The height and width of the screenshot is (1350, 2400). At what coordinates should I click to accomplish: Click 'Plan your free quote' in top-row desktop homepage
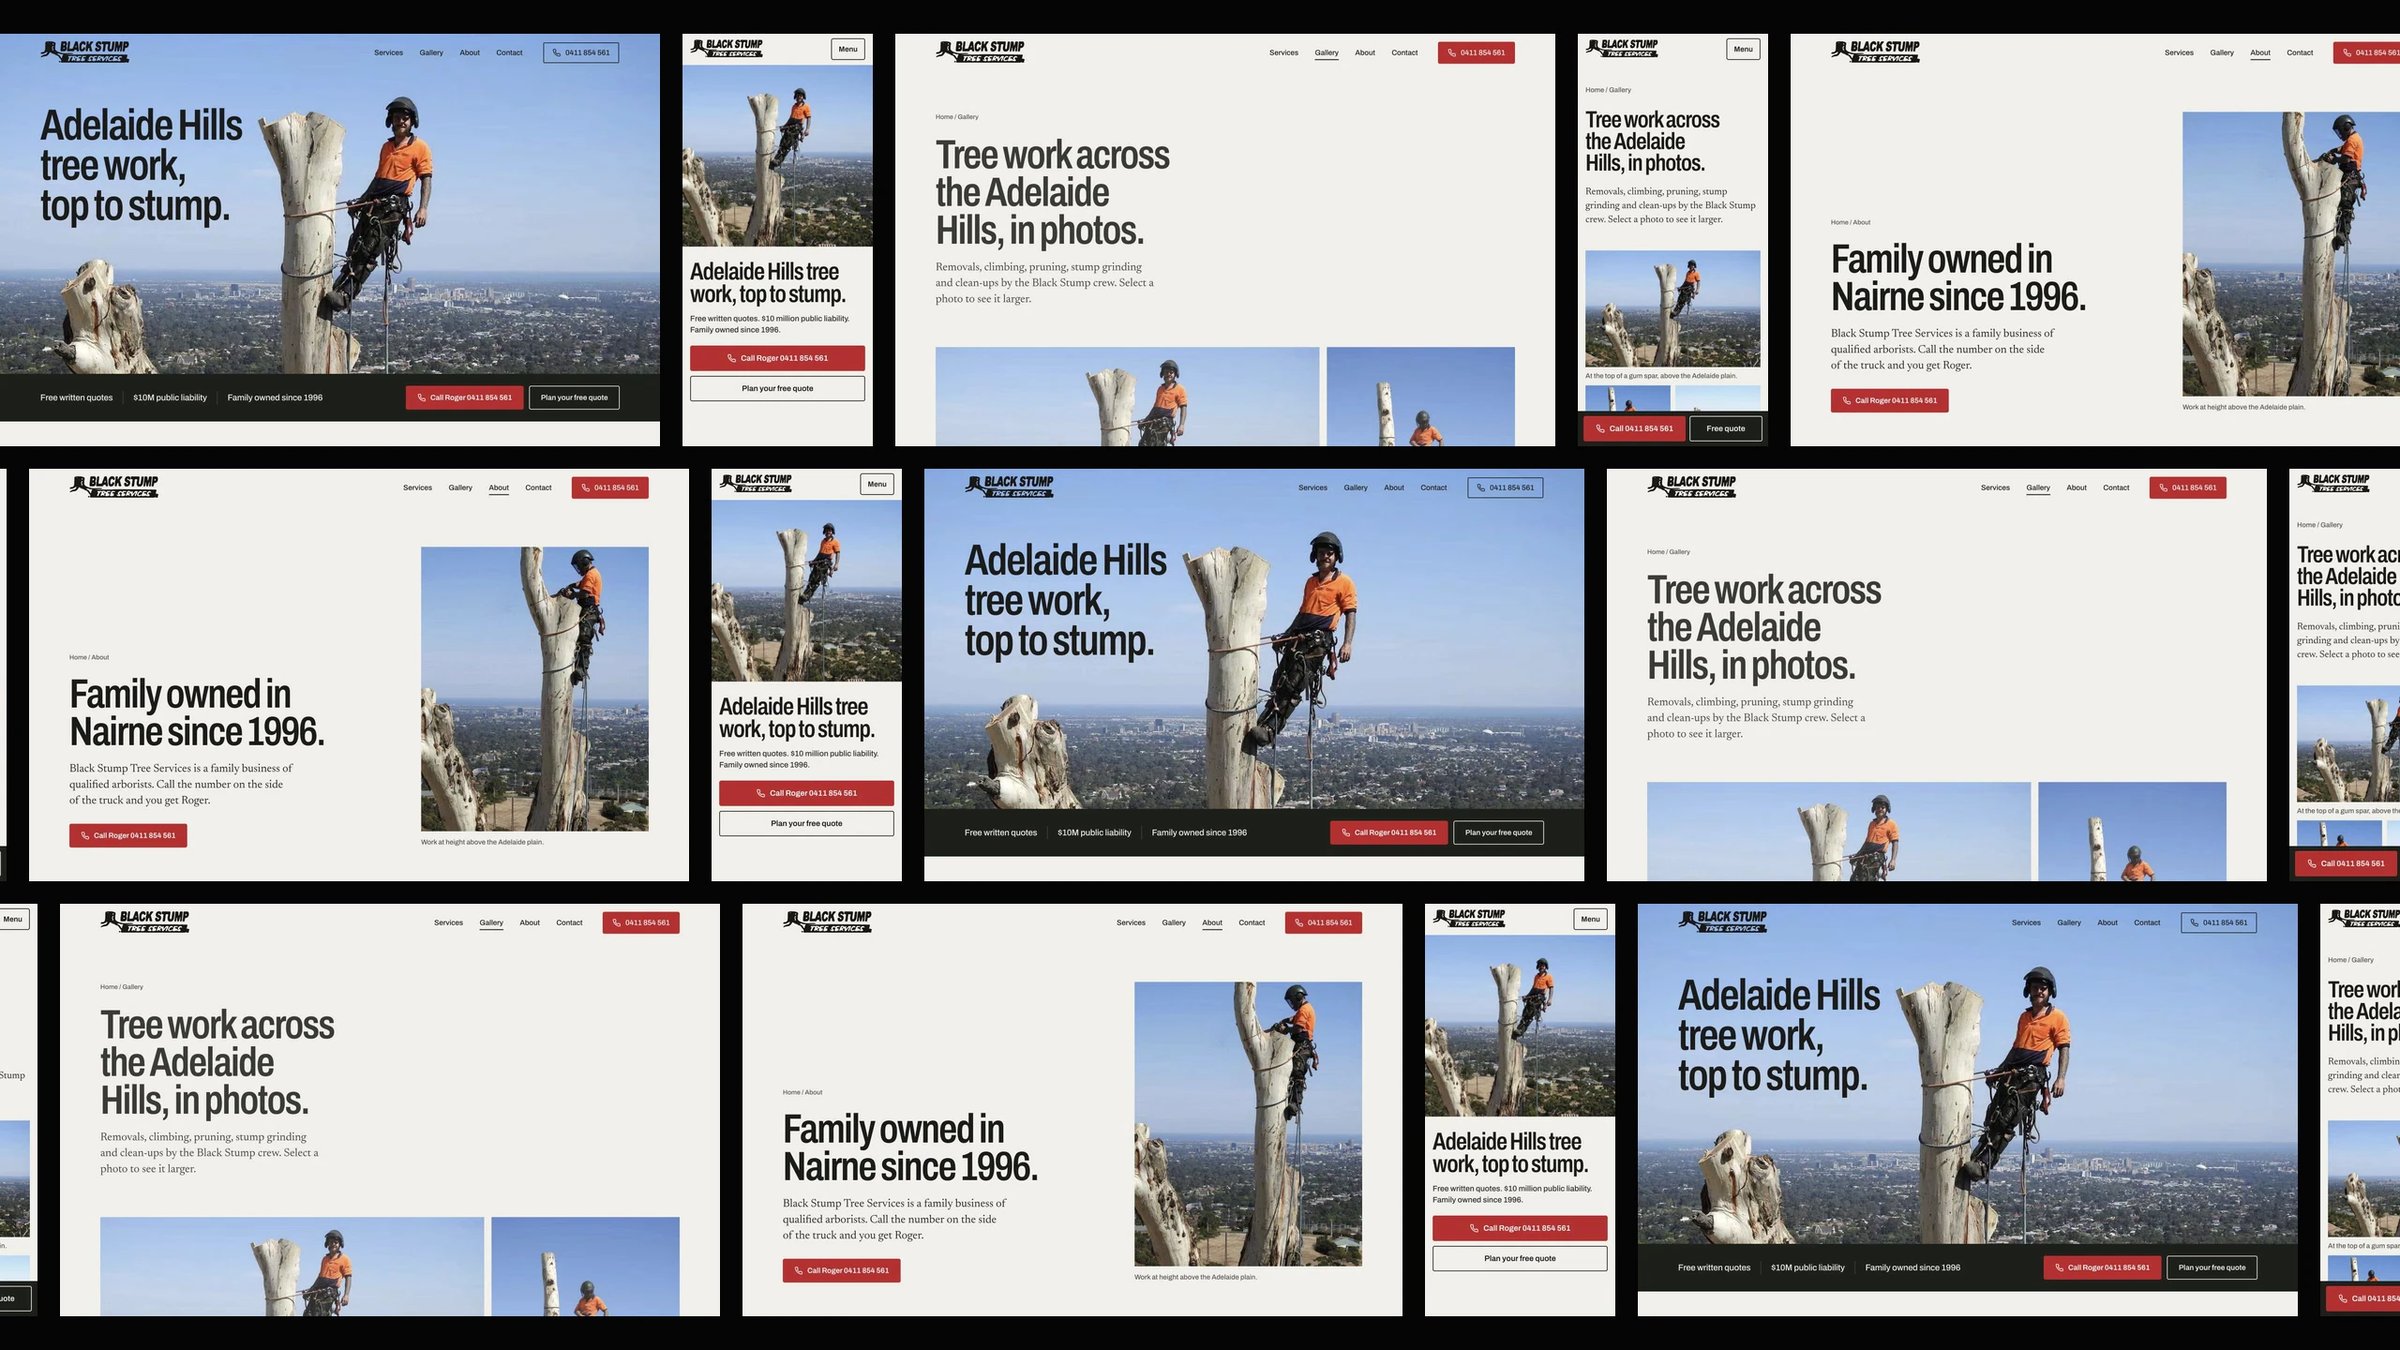[x=574, y=398]
